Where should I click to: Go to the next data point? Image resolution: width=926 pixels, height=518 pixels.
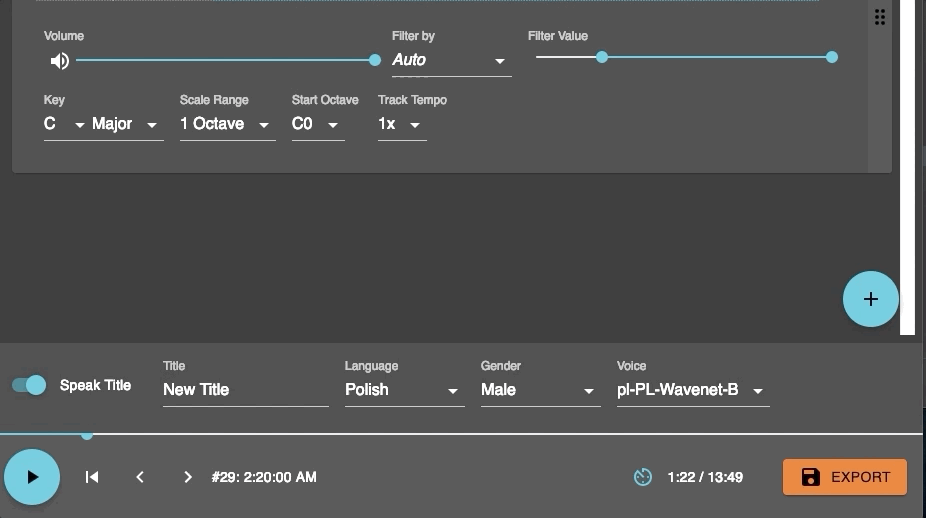coord(188,477)
